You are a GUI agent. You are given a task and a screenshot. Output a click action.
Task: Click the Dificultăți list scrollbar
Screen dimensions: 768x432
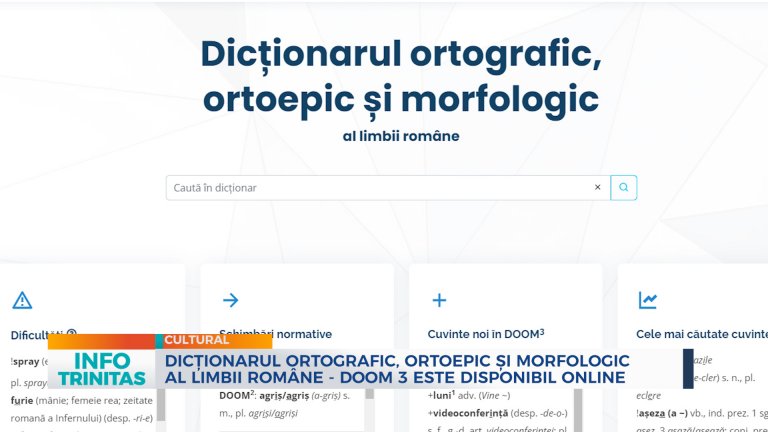(161, 405)
